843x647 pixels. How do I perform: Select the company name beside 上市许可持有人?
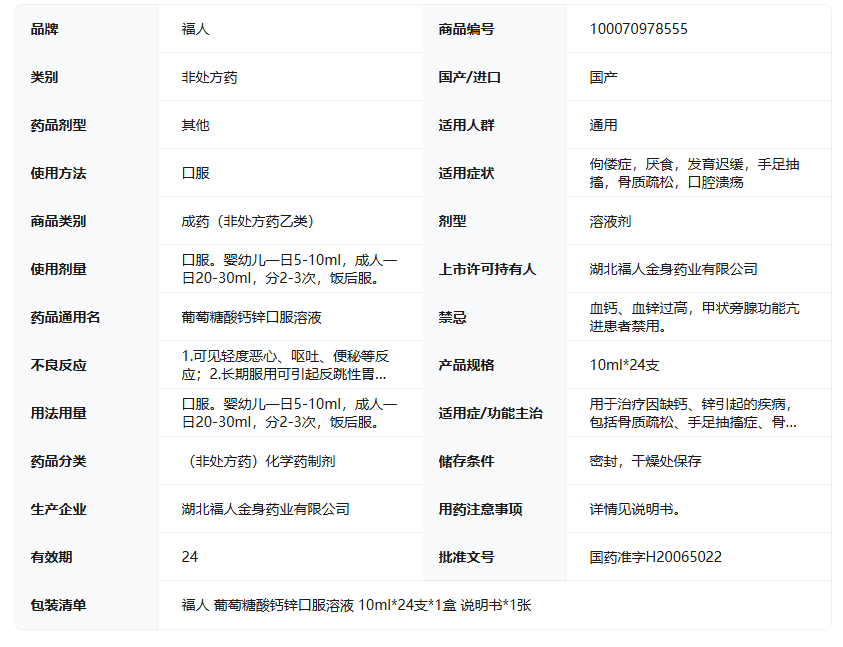[x=674, y=269]
